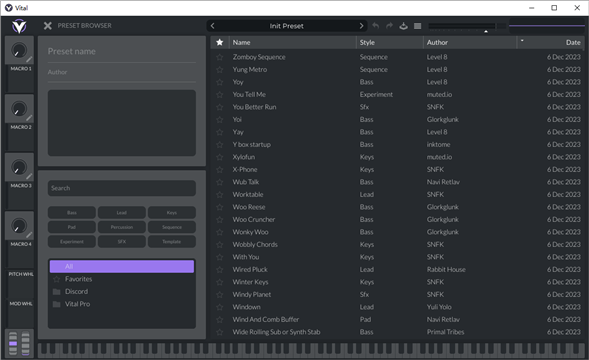Click the Macro 2 edit pencil icon

coord(29,118)
